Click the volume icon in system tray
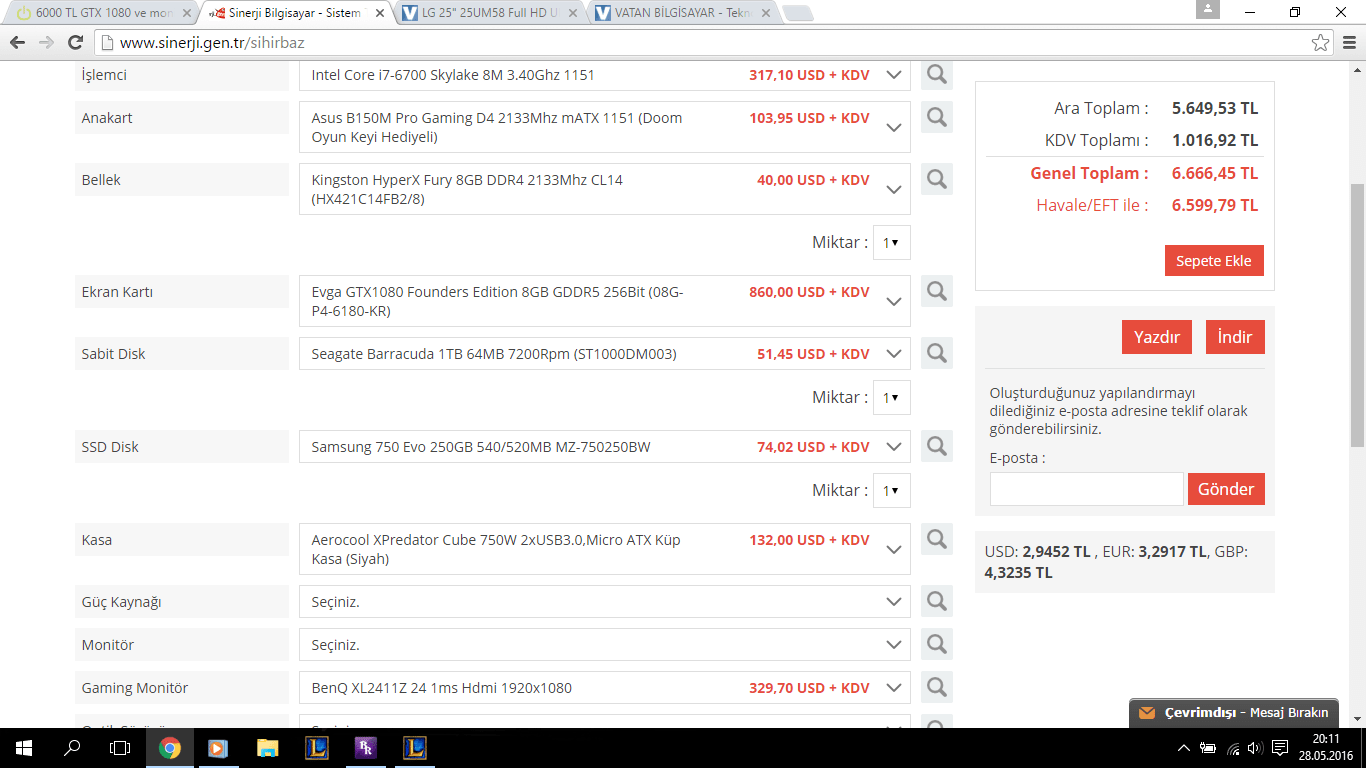Screen dimensions: 1366x768 [1255, 748]
